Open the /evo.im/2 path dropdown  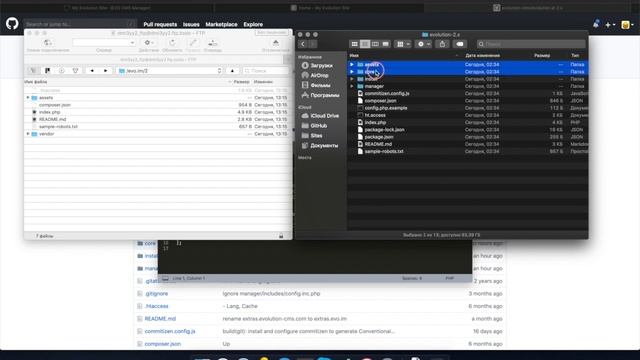tap(170, 71)
